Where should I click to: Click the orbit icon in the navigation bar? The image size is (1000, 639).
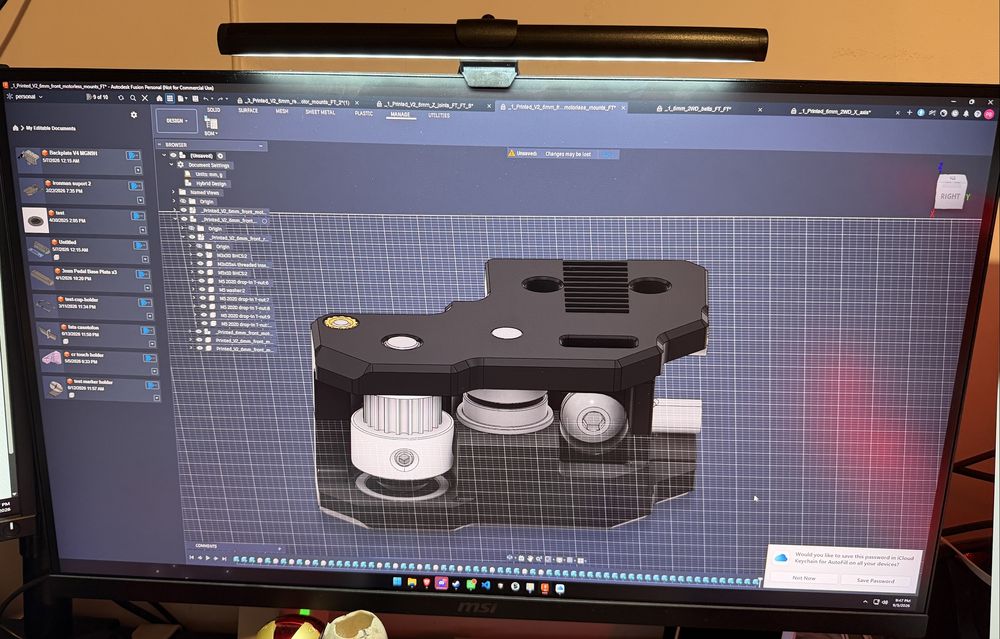[510, 557]
